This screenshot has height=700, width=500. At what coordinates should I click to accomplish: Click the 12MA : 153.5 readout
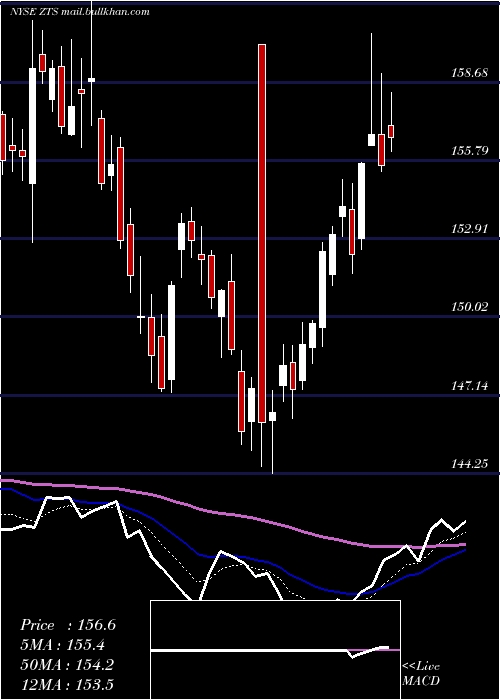coord(67,684)
